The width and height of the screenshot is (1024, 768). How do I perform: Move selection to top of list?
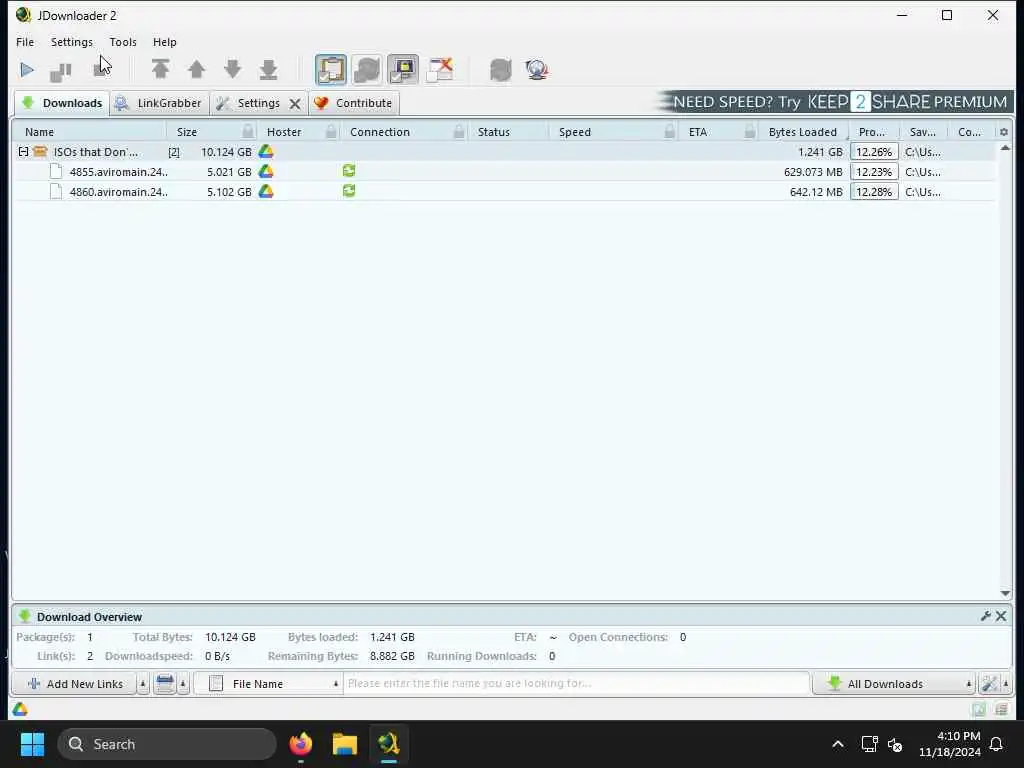[160, 69]
